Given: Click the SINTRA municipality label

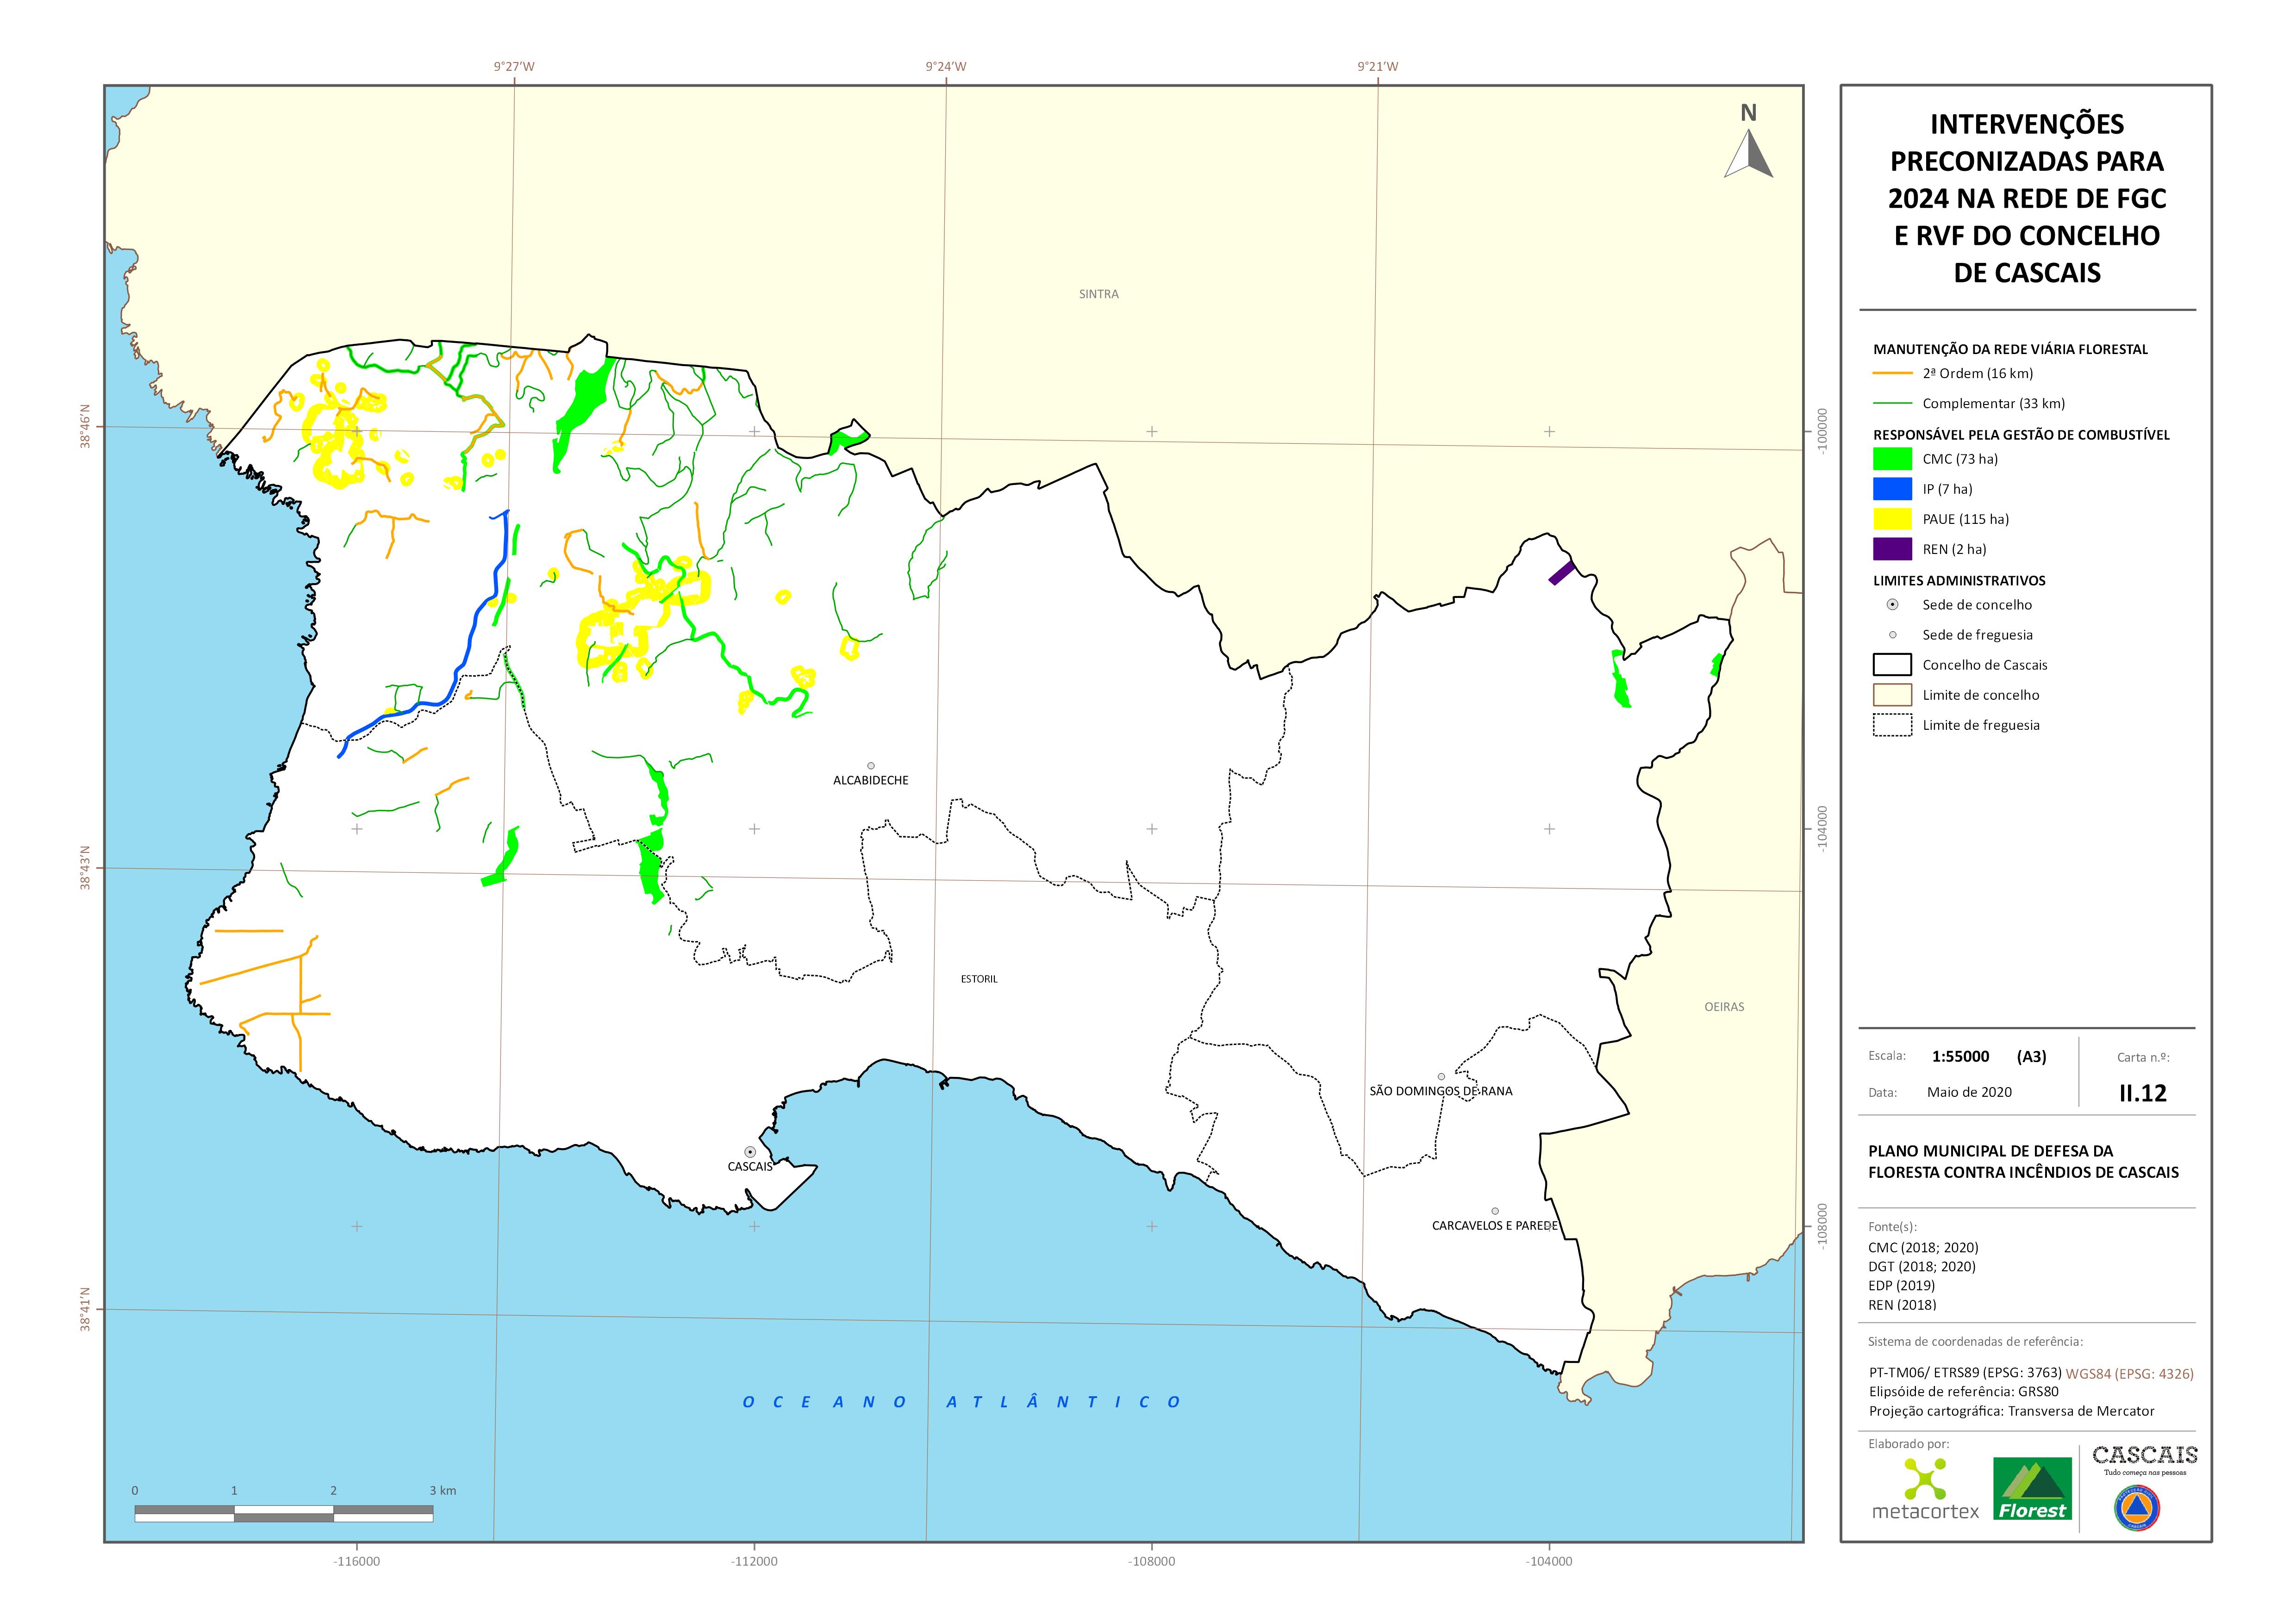Looking at the screenshot, I should 1099,294.
